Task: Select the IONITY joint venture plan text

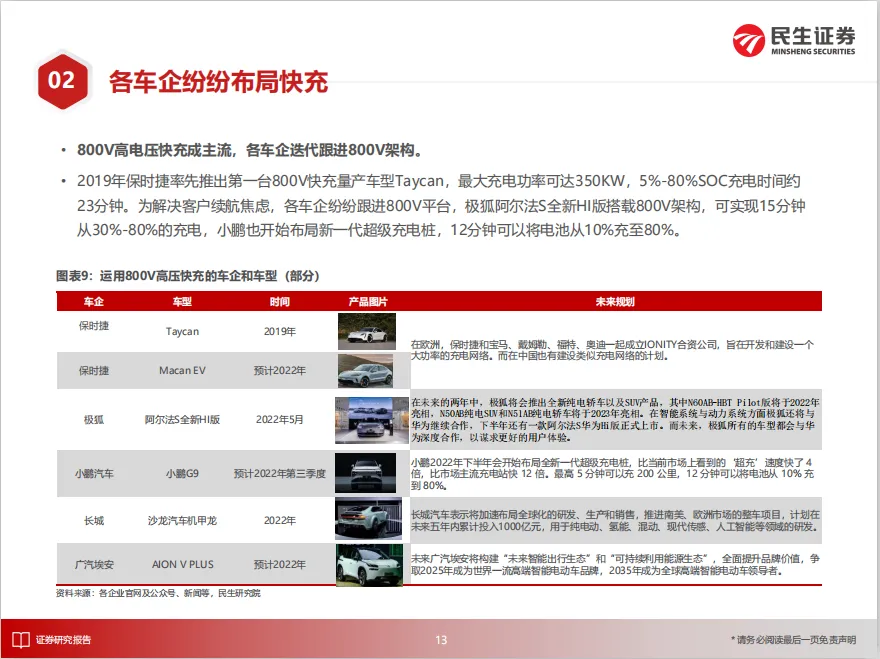Action: 612,350
